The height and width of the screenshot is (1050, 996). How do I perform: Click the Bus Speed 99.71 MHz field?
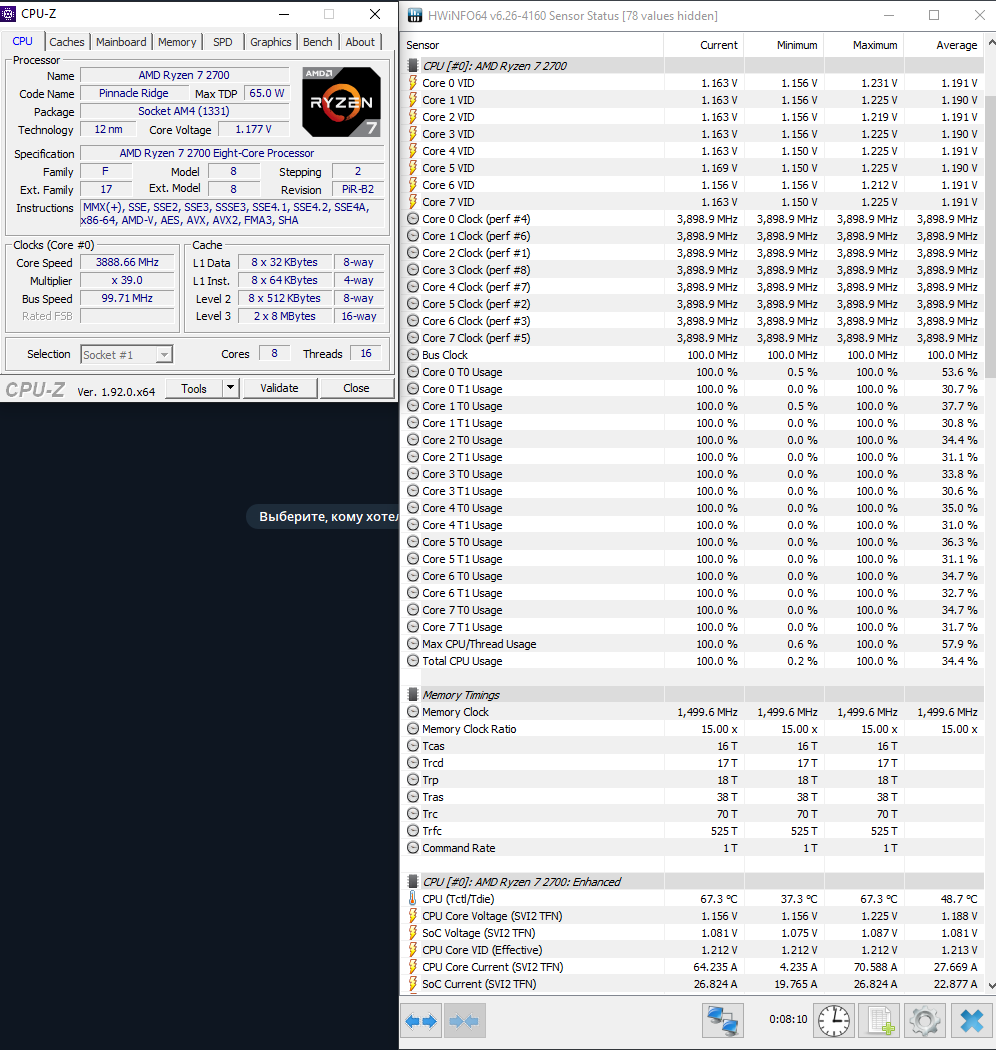(127, 299)
